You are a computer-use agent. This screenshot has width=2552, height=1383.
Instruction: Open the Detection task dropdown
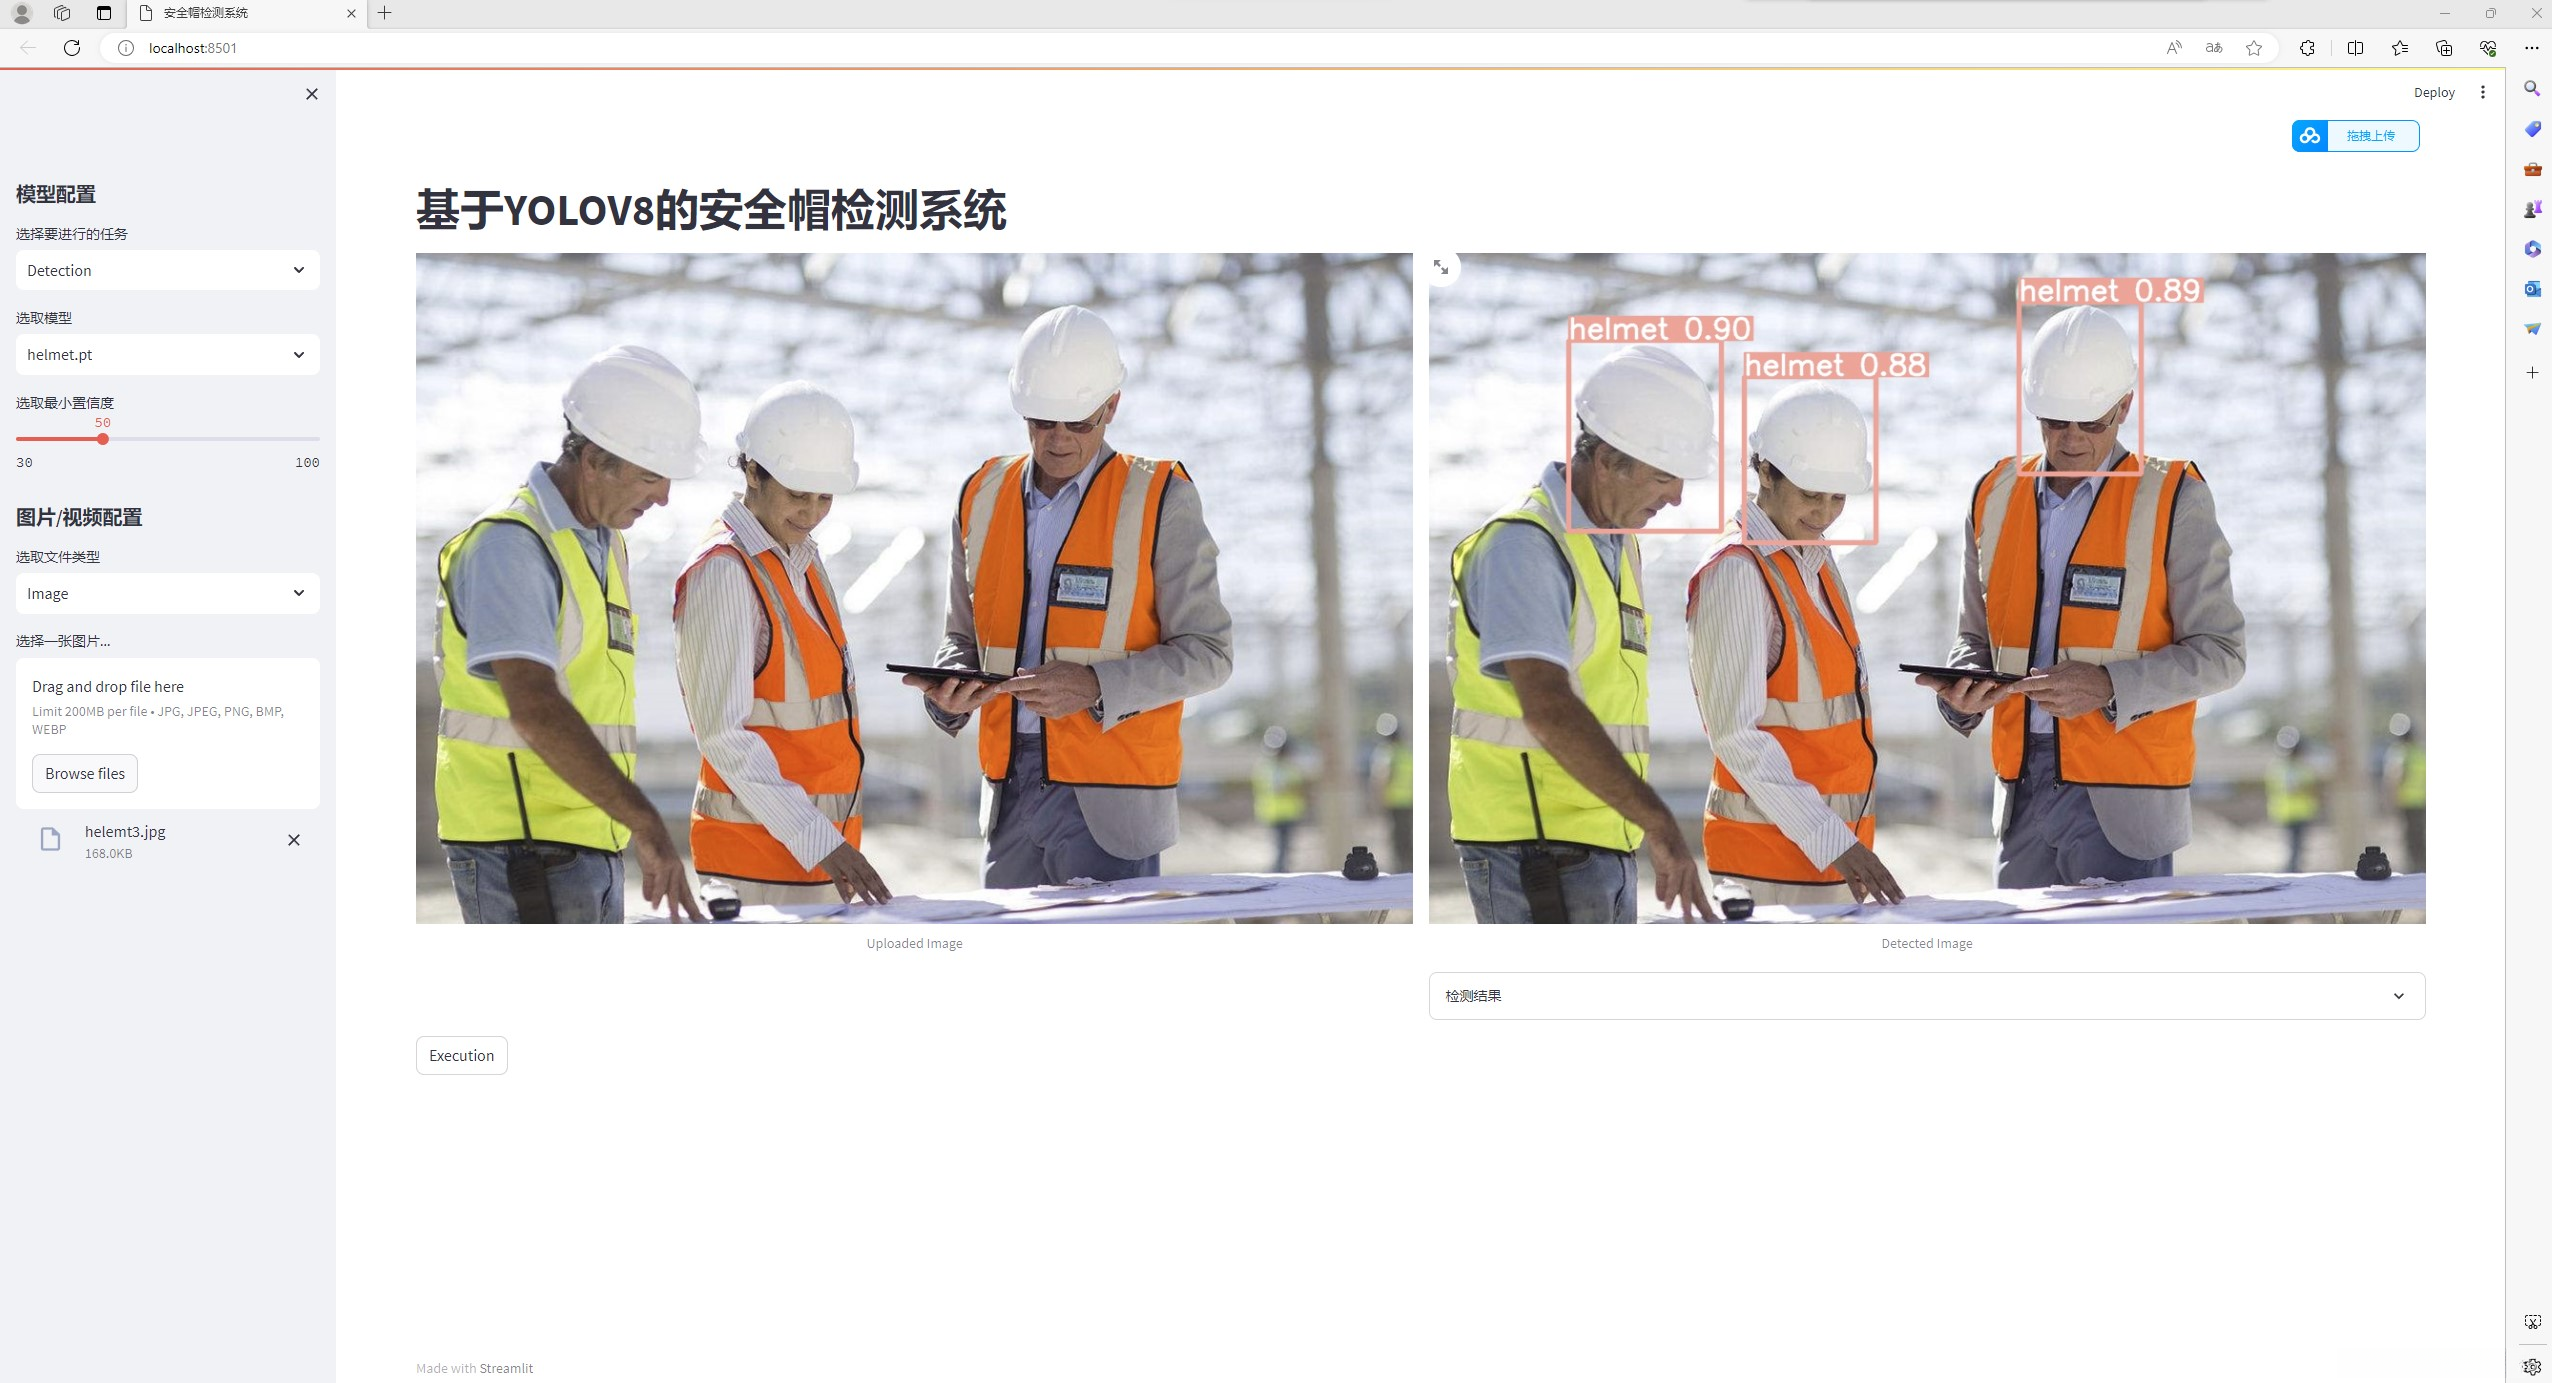(x=167, y=271)
